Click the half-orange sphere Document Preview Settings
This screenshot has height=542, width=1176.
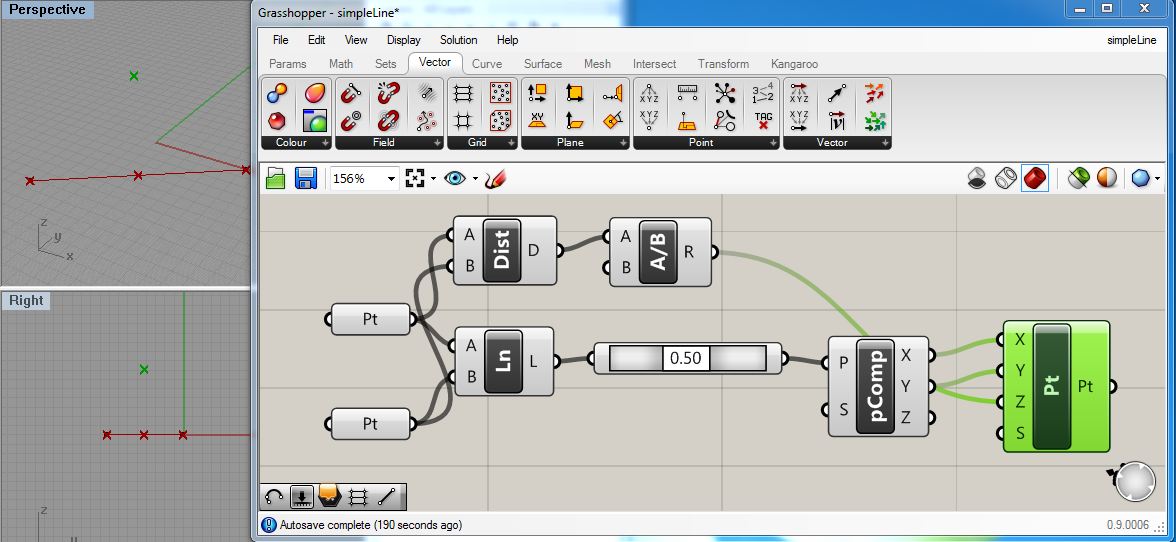point(1107,178)
